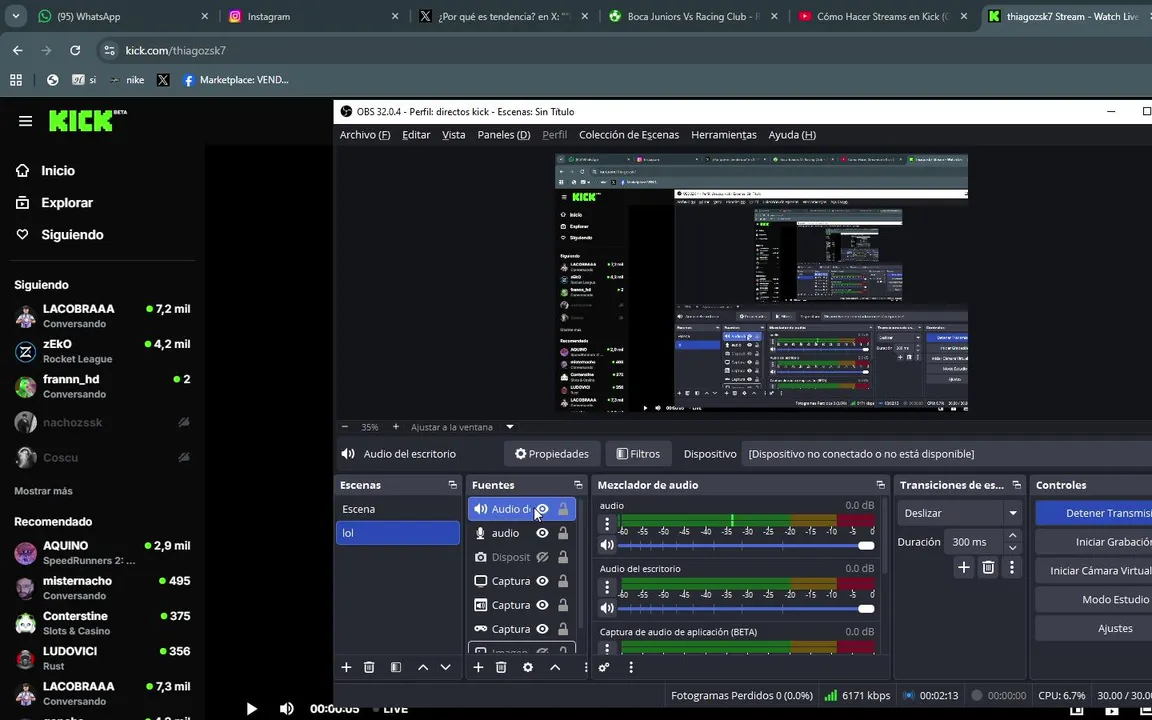The image size is (1152, 720).
Task: Add a transition with the plus icon
Action: (x=964, y=567)
